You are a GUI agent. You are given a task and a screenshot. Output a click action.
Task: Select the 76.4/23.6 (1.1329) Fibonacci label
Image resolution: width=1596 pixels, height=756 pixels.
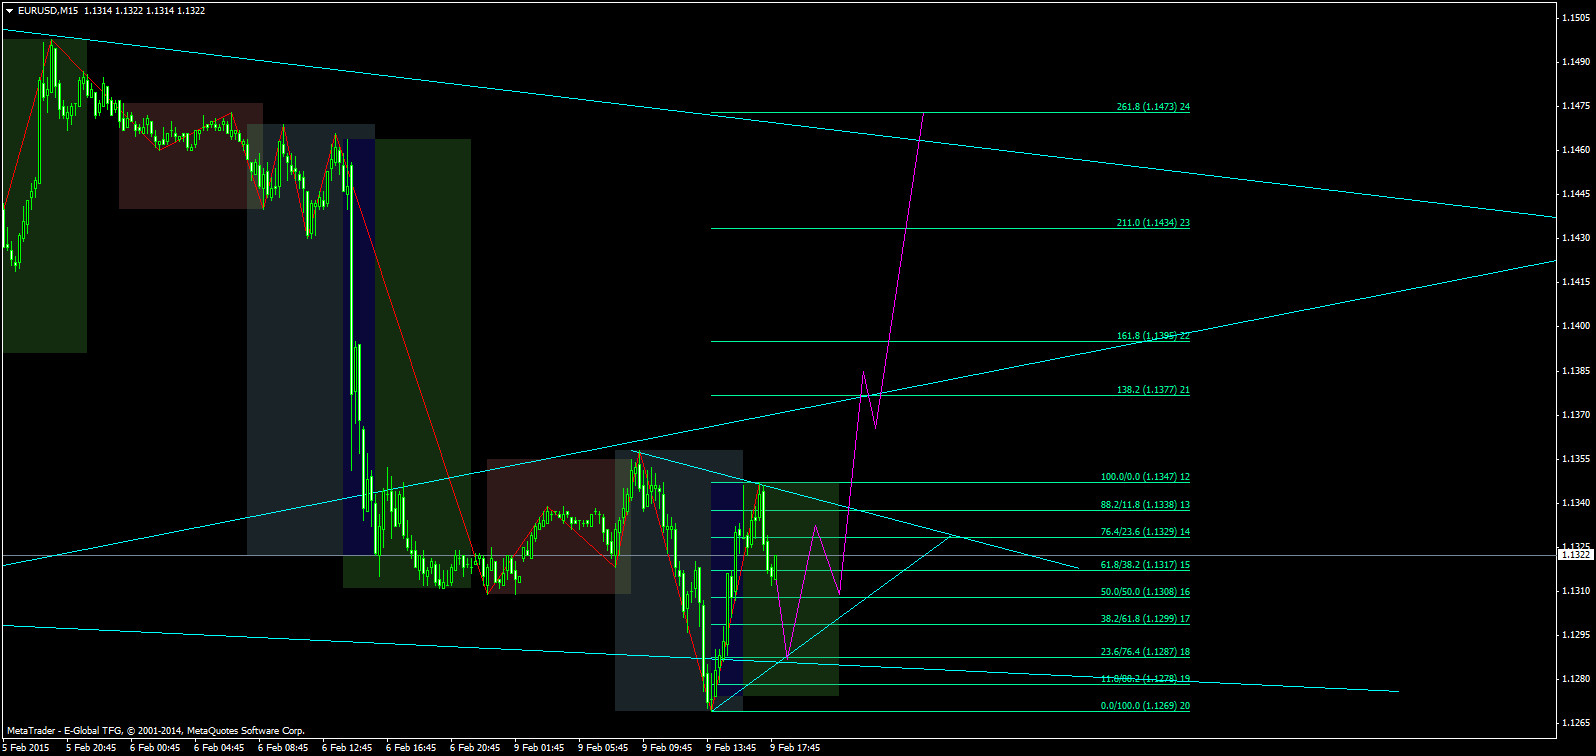coord(1144,532)
